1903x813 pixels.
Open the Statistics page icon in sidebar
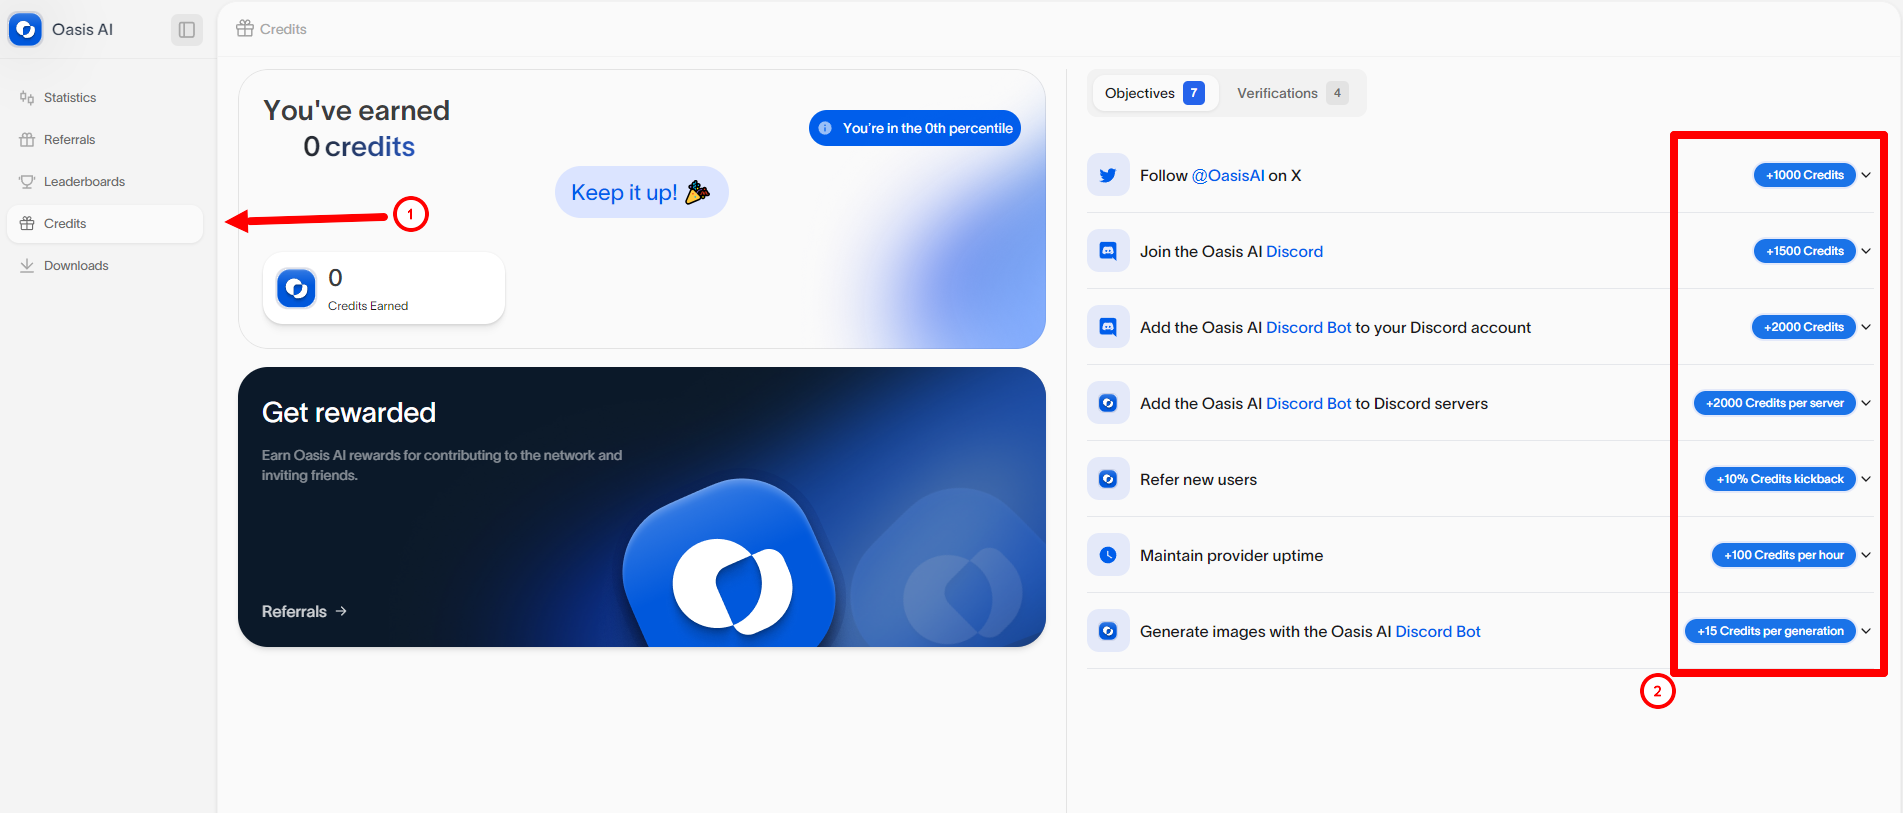pos(27,98)
